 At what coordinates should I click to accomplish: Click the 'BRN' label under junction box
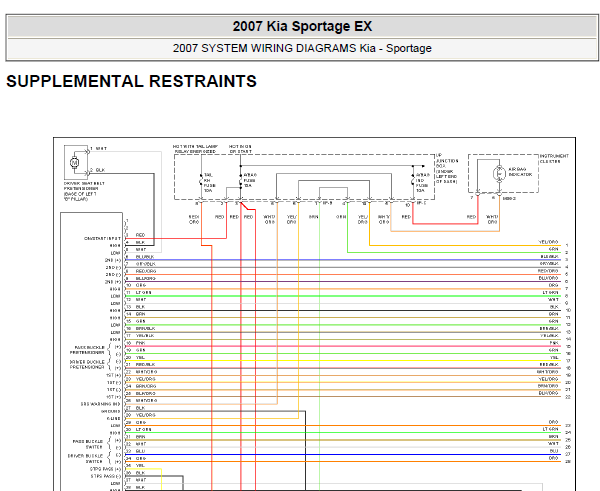point(313,217)
